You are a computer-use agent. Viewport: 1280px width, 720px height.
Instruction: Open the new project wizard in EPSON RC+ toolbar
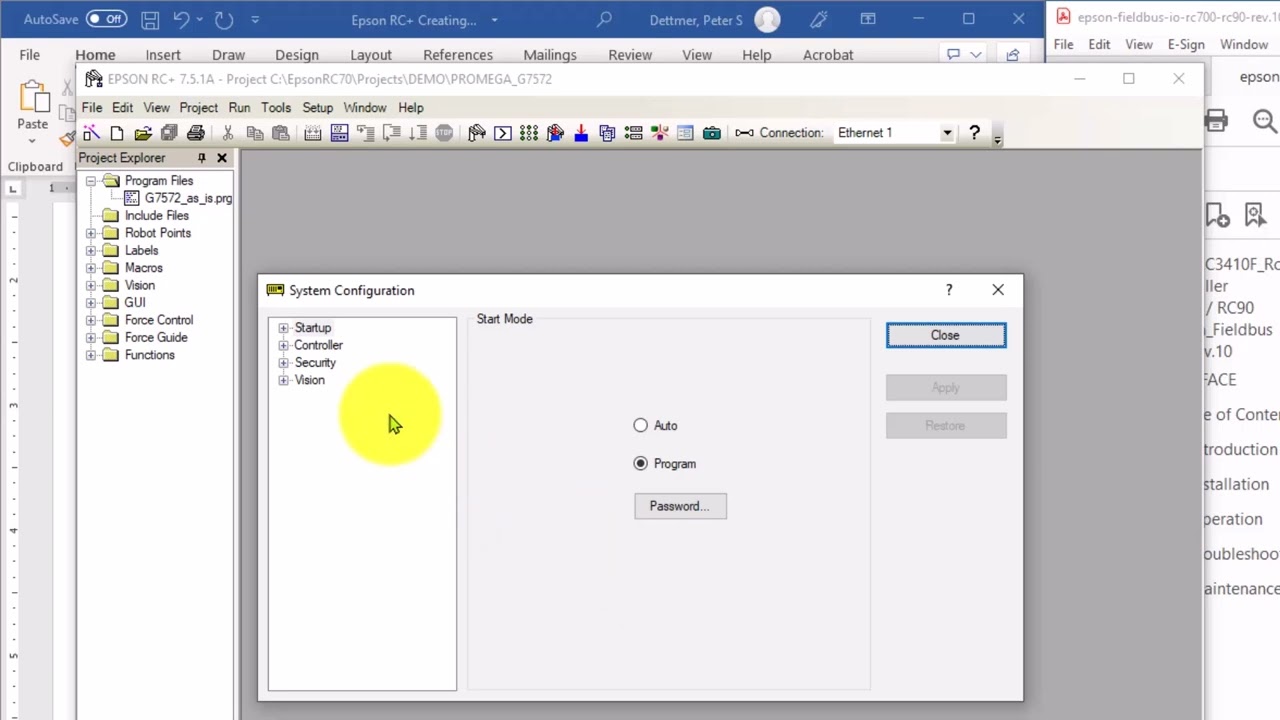(x=91, y=133)
